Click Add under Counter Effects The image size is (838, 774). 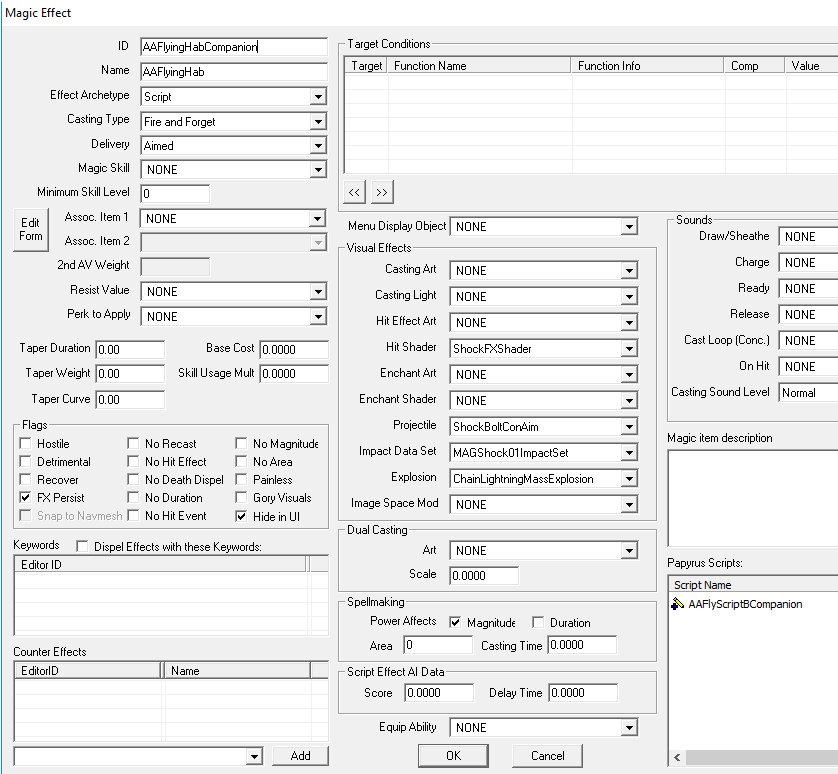300,755
